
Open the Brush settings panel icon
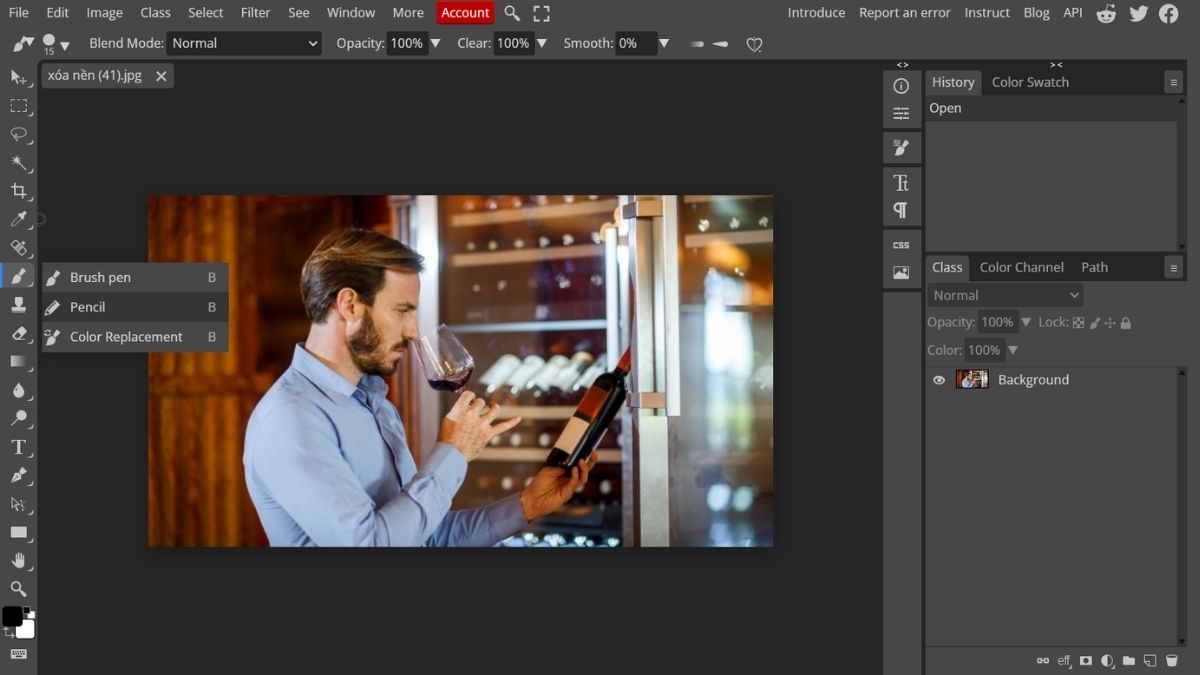pos(901,148)
